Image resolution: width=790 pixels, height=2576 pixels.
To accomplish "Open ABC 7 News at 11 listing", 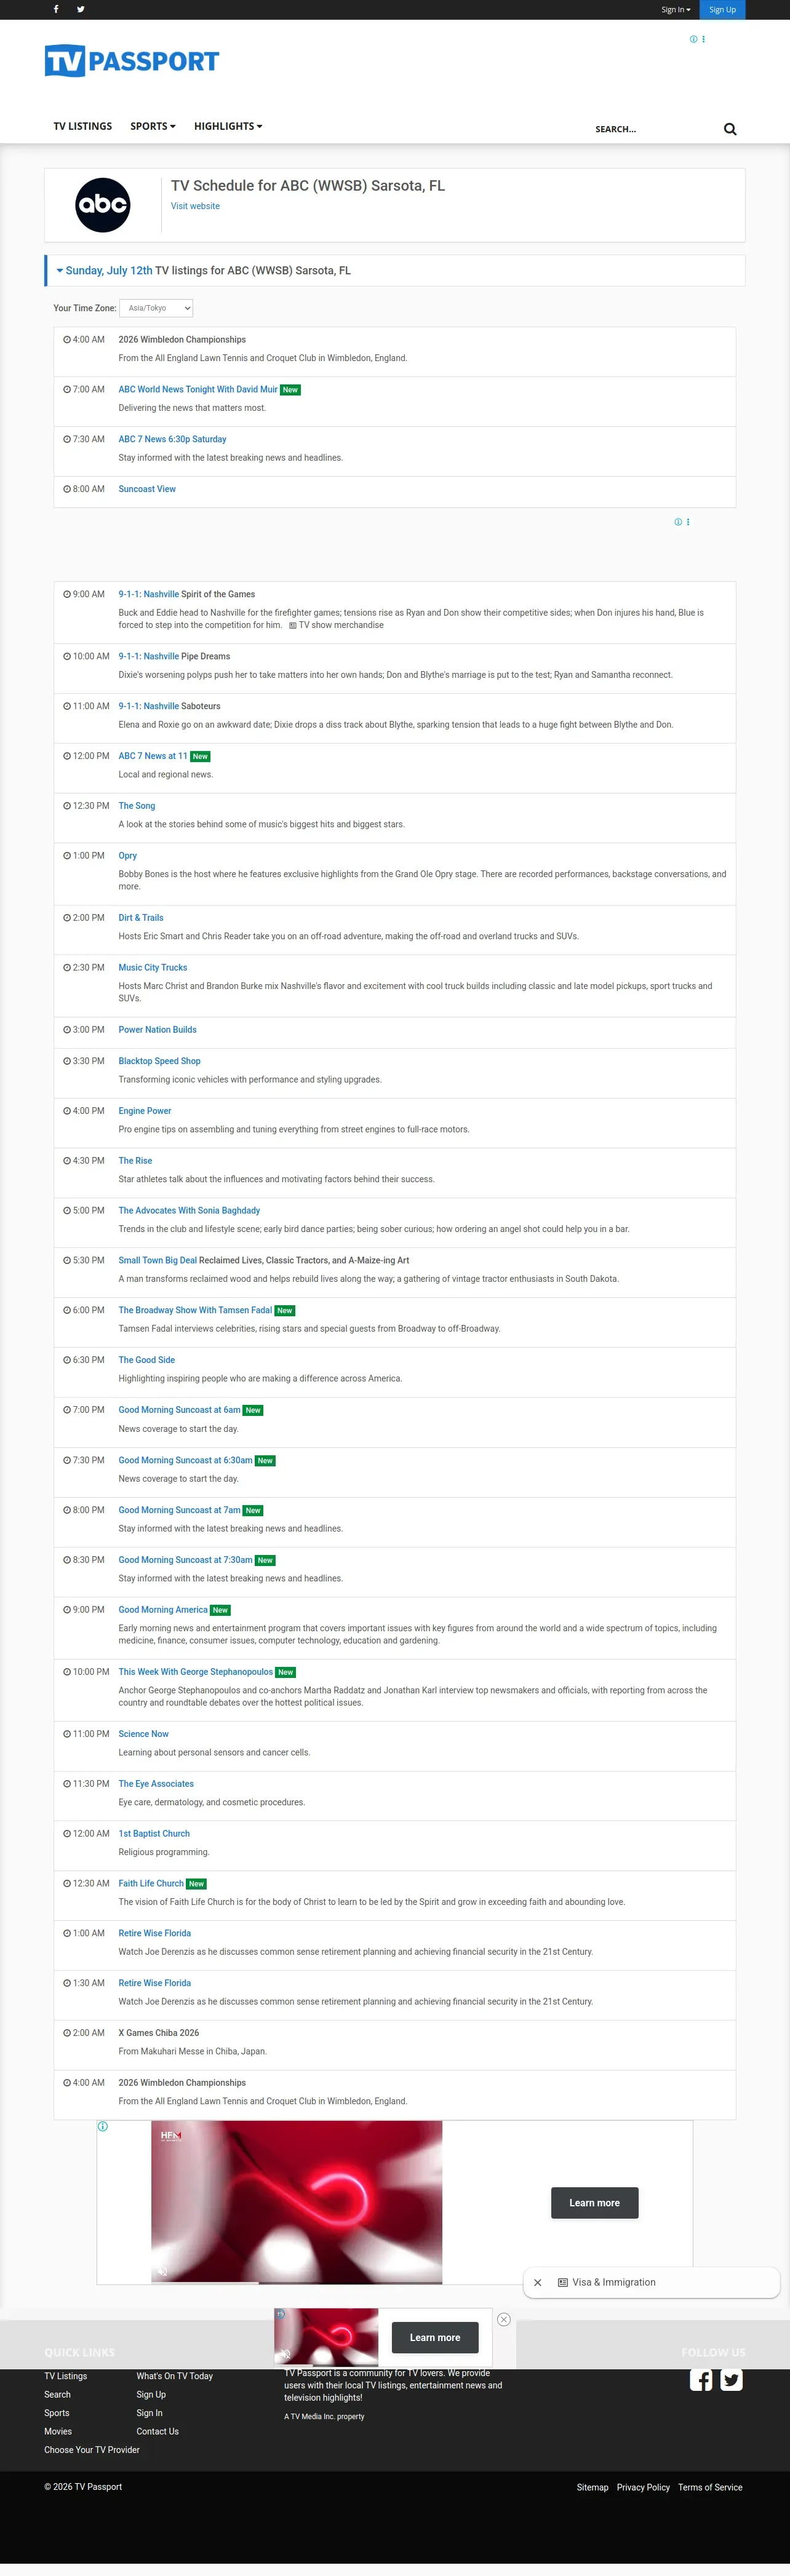I will 153,756.
